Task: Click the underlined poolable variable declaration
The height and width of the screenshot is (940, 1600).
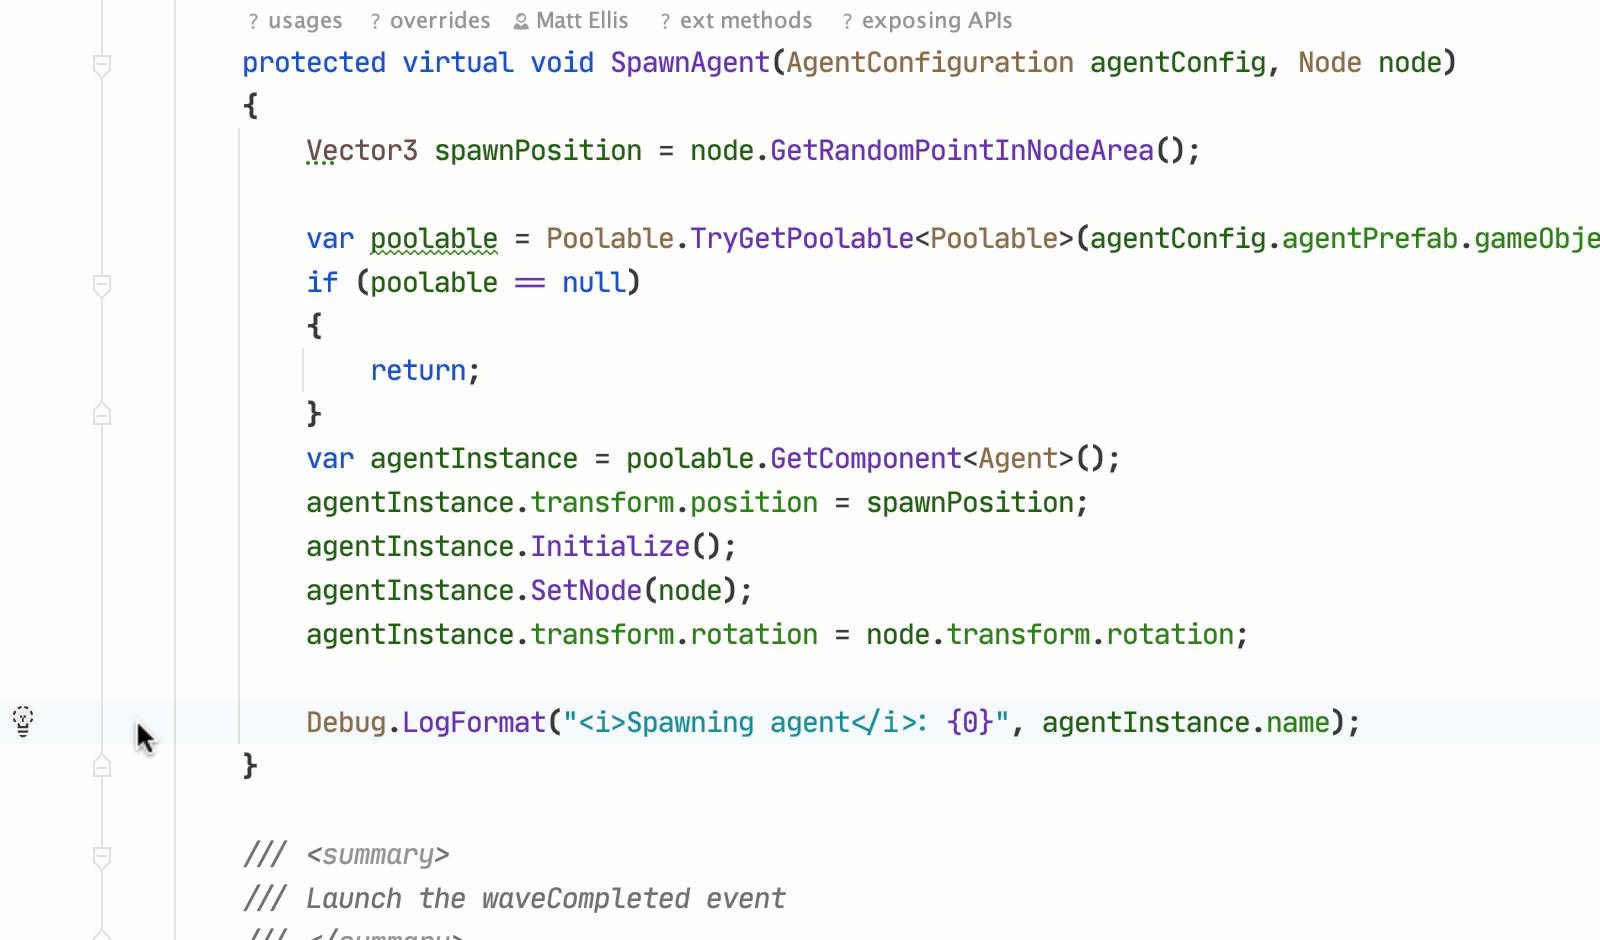Action: [x=433, y=239]
